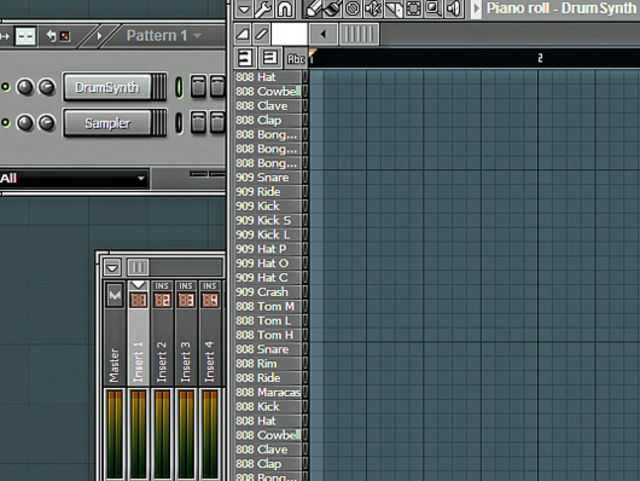640x481 pixels.
Task: Click the 808 Rim key row
Action: click(x=268, y=363)
